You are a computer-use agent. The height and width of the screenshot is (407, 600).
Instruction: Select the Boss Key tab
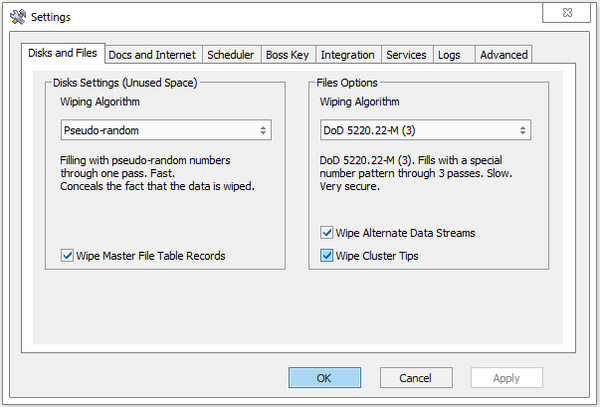pyautogui.click(x=287, y=55)
